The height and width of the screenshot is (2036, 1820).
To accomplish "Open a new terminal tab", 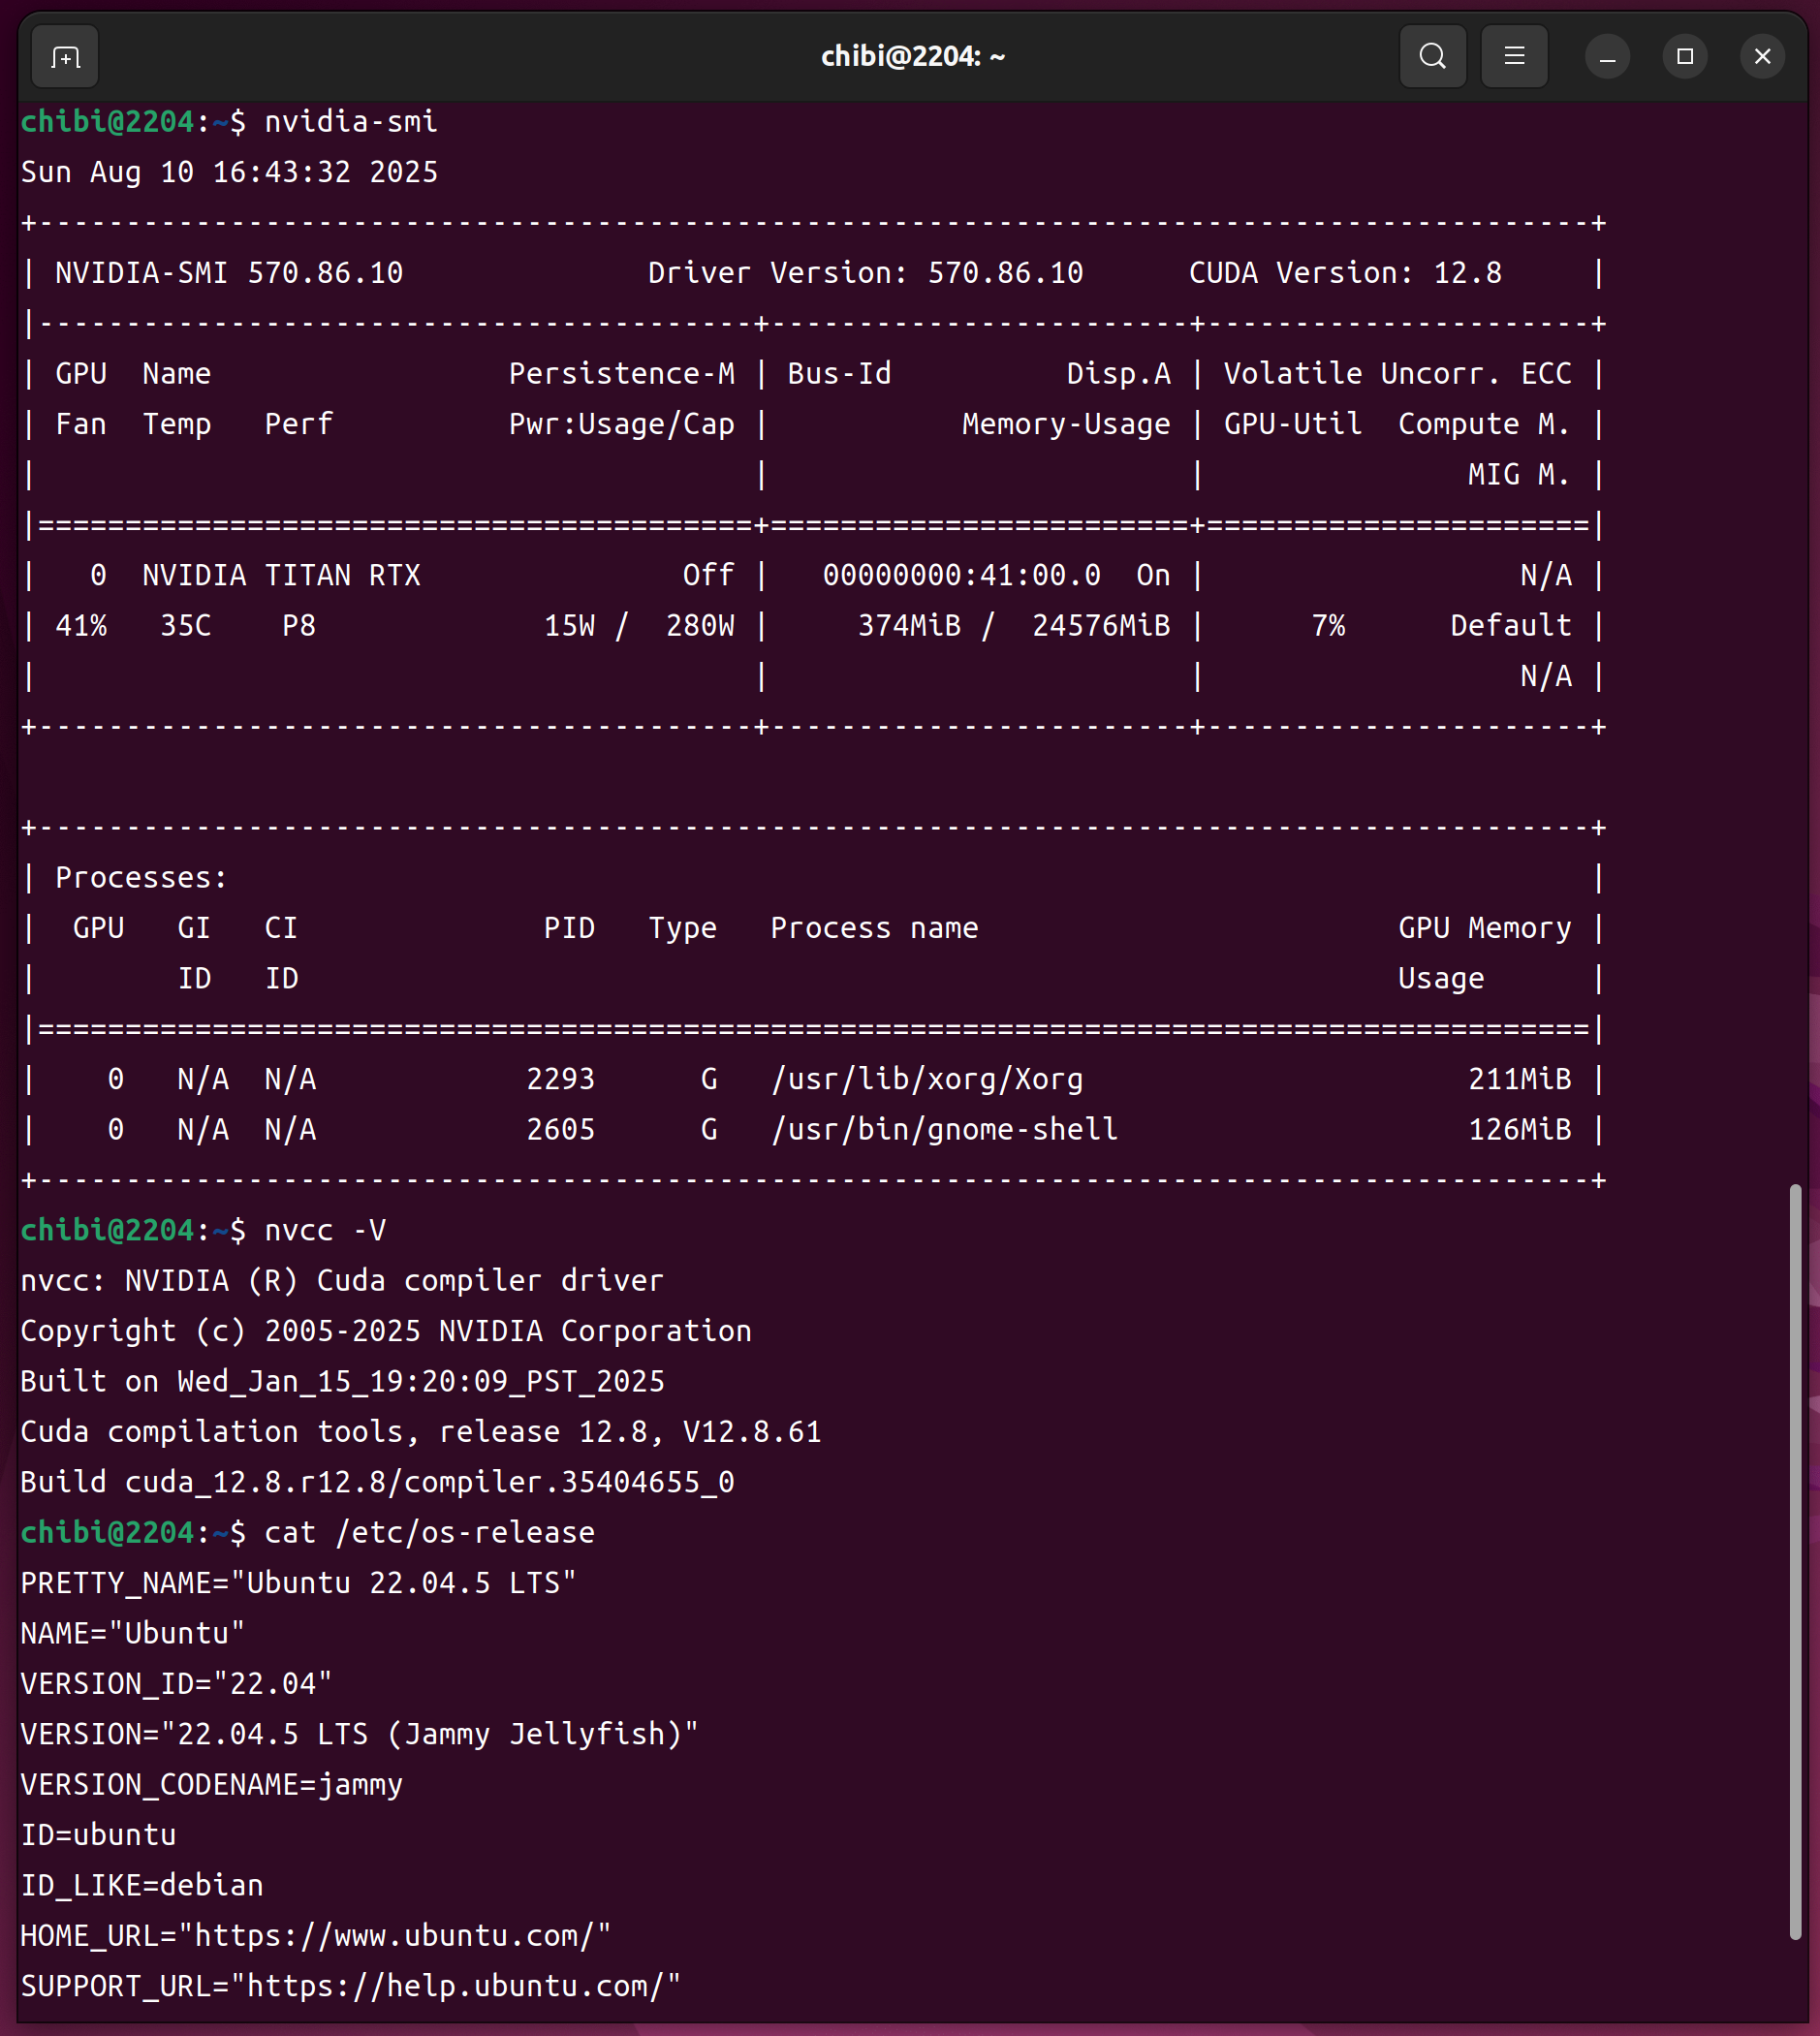I will click(x=65, y=57).
